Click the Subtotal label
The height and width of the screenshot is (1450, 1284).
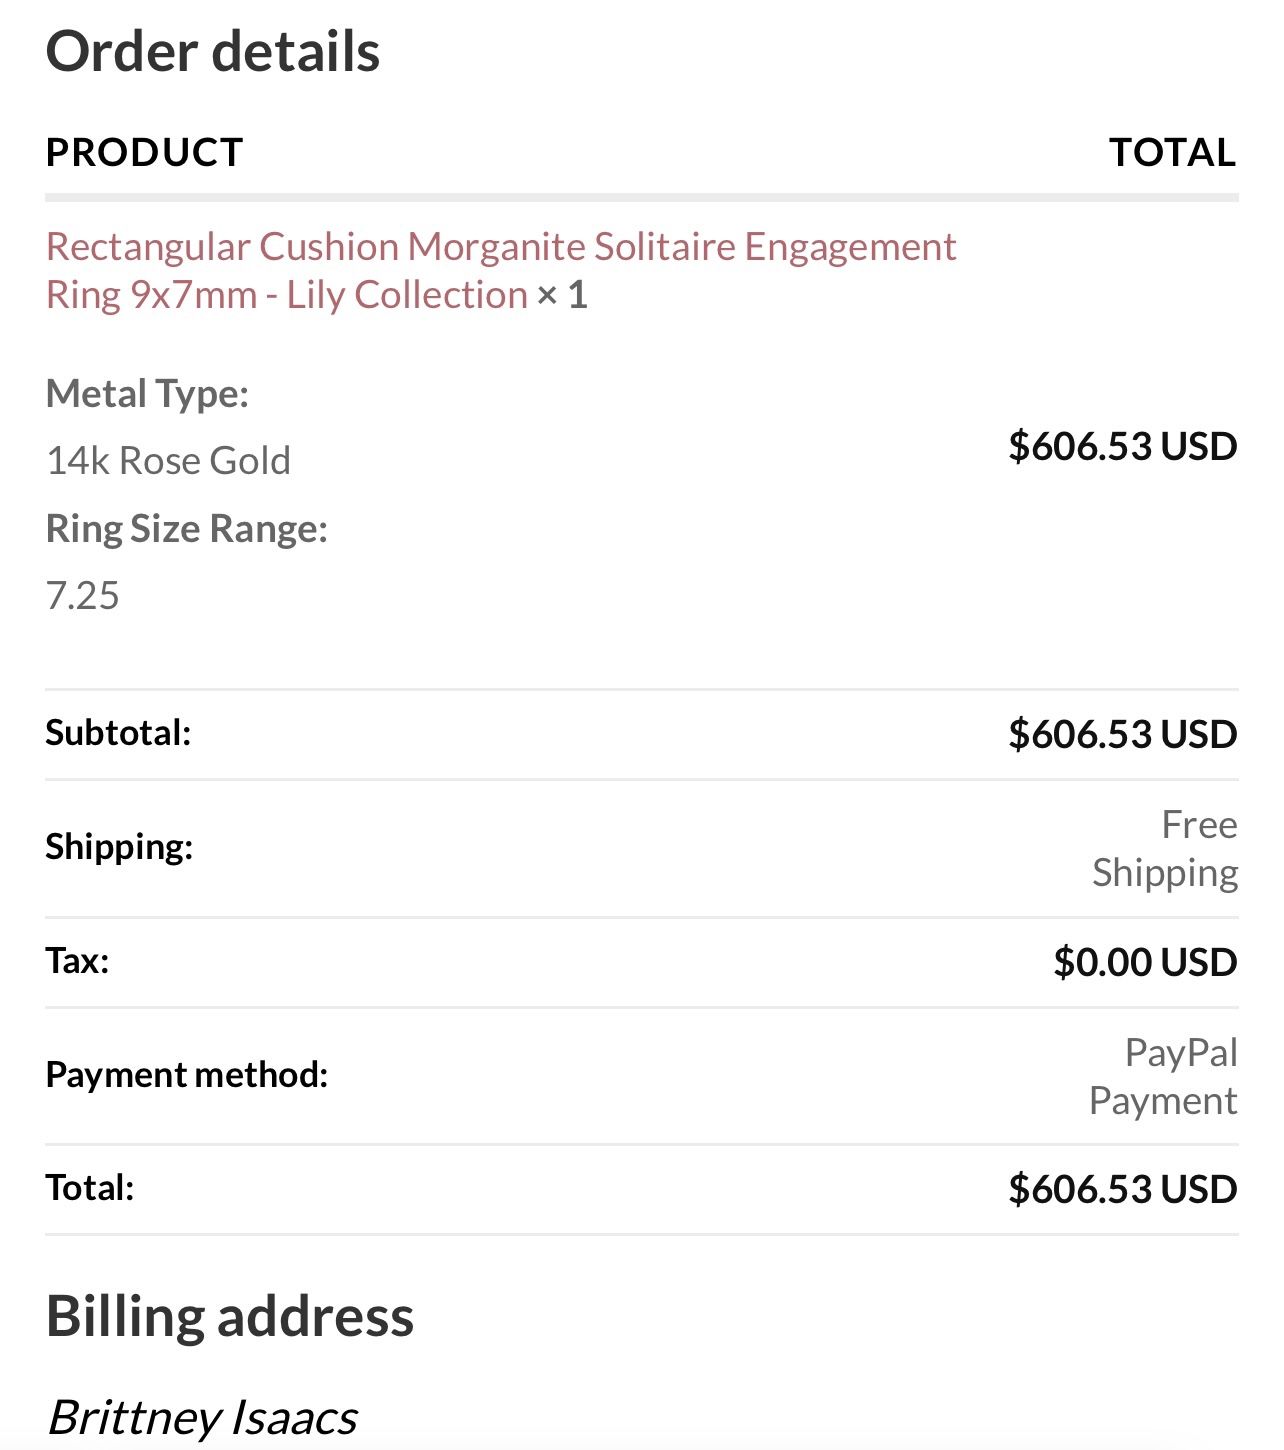click(x=118, y=733)
